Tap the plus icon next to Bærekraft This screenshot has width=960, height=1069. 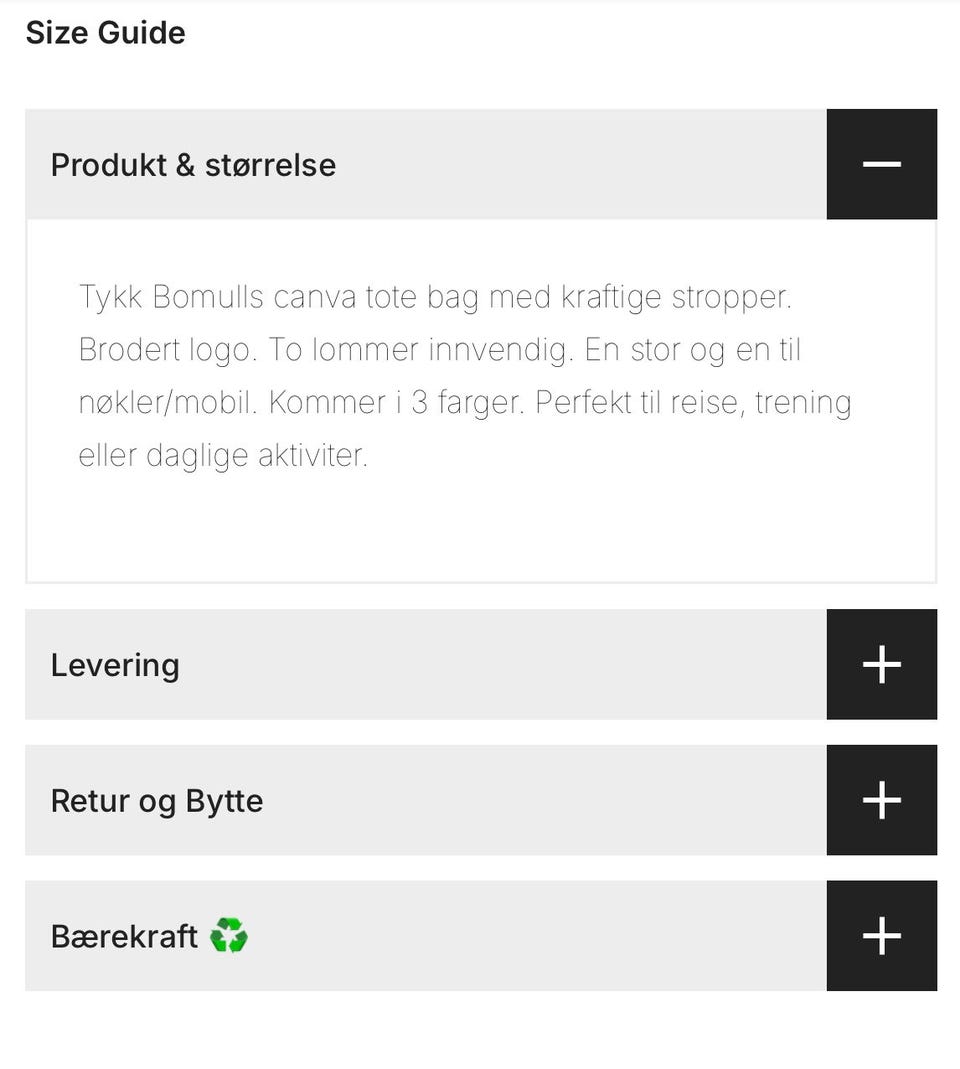(881, 936)
